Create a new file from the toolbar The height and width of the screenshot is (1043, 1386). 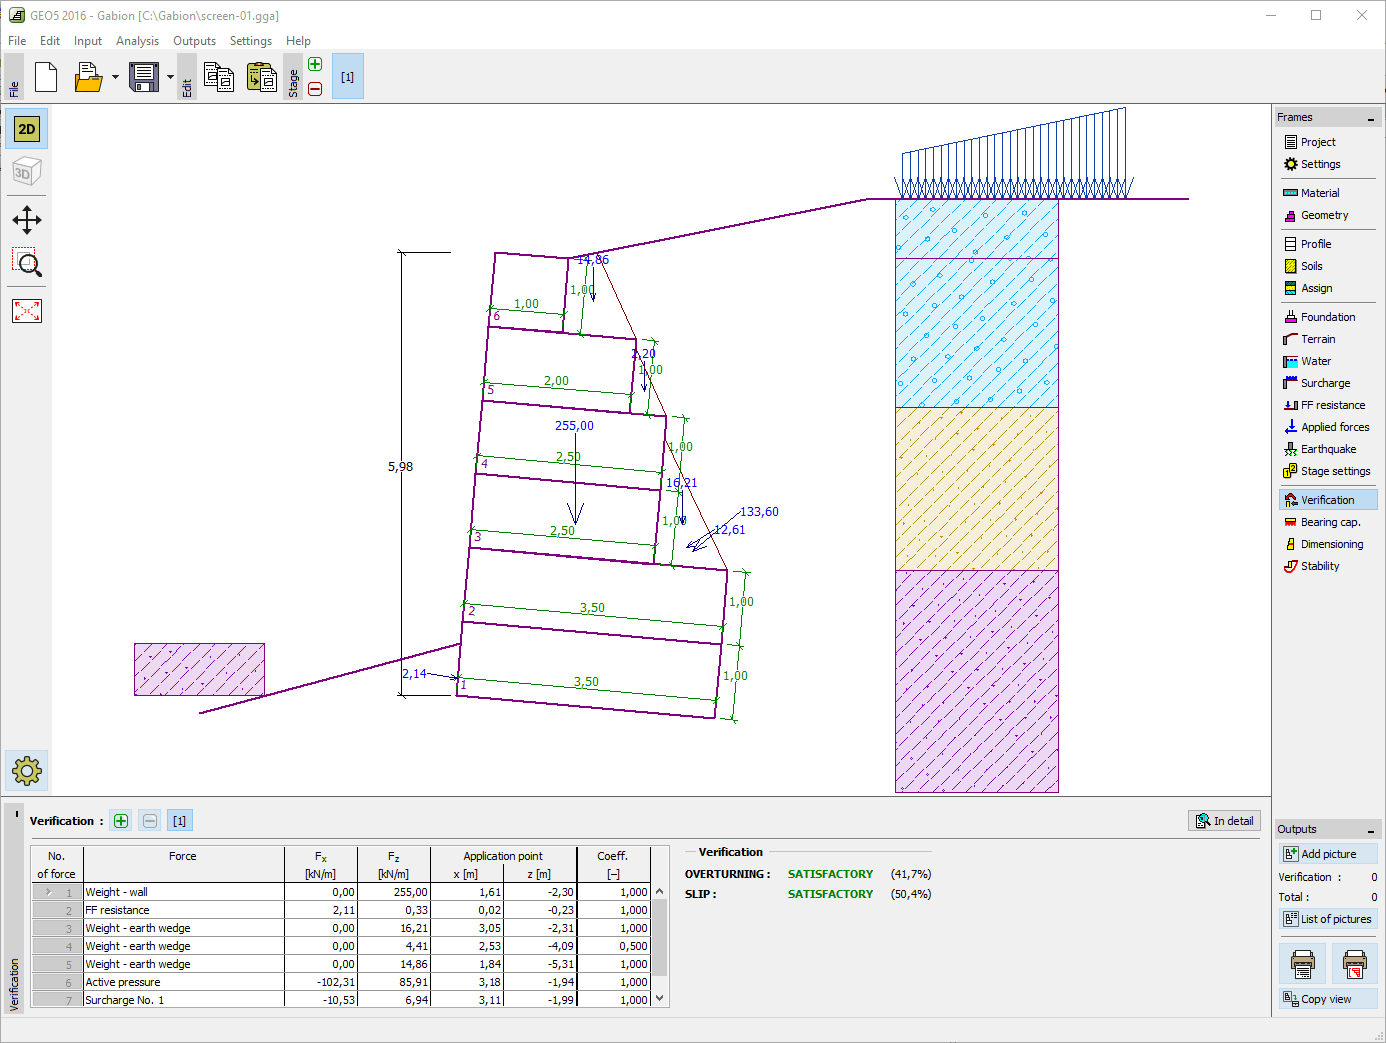(x=46, y=76)
